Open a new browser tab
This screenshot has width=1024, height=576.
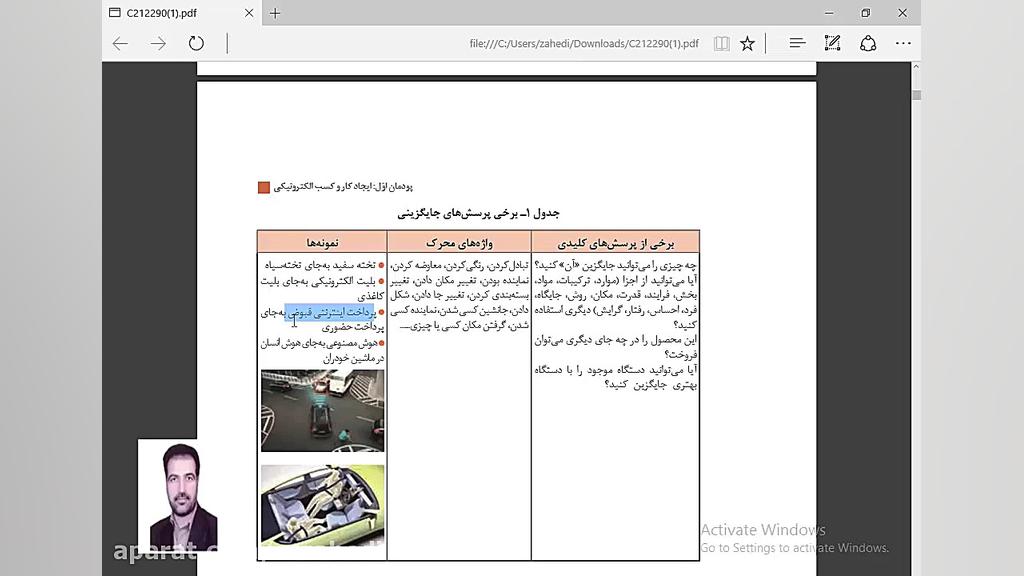[x=274, y=14]
